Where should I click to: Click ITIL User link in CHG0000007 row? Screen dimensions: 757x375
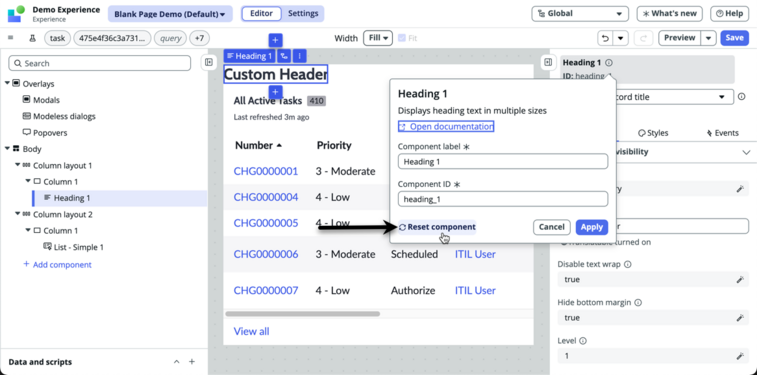tap(475, 291)
